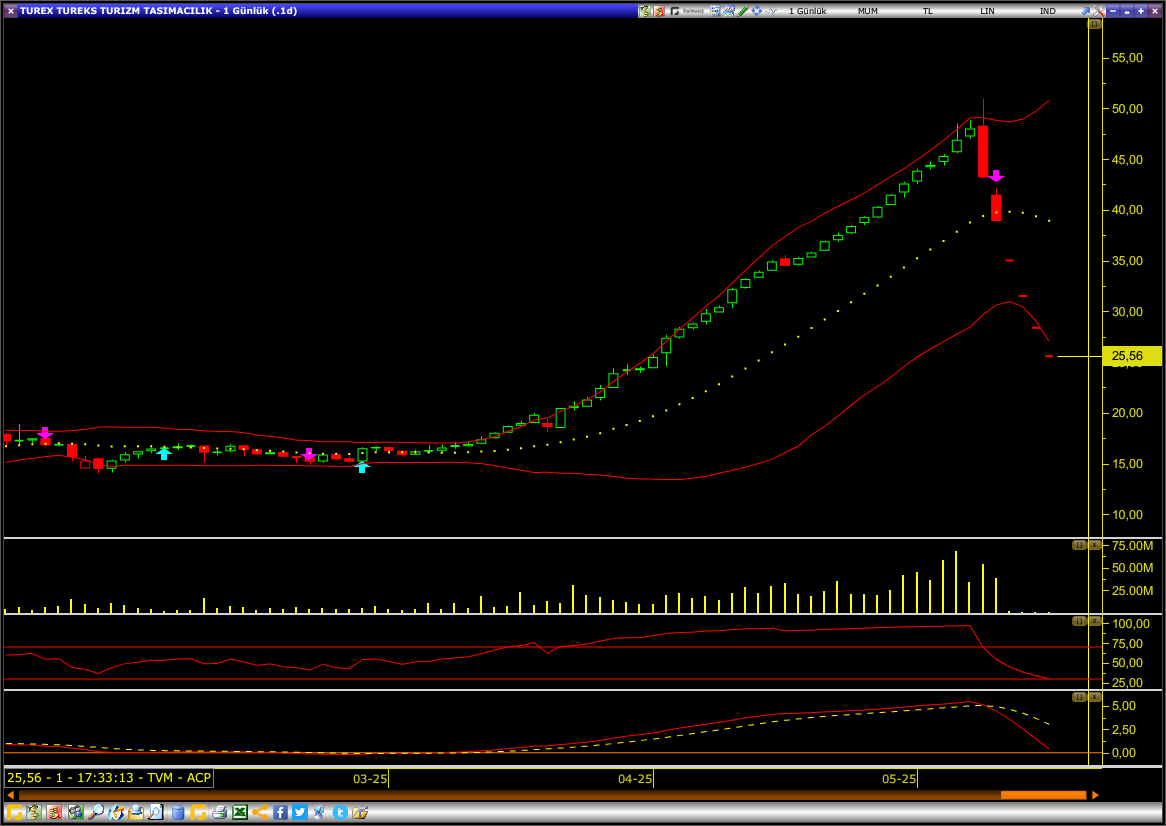Image resolution: width=1166 pixels, height=826 pixels.
Task: Open the LIN scale dropdown
Action: tap(988, 11)
